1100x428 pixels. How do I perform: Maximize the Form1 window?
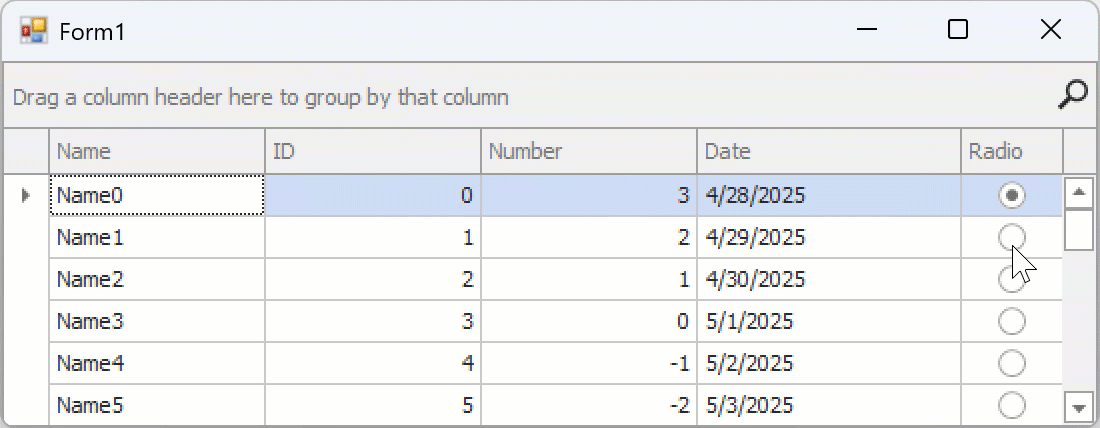[x=958, y=29]
